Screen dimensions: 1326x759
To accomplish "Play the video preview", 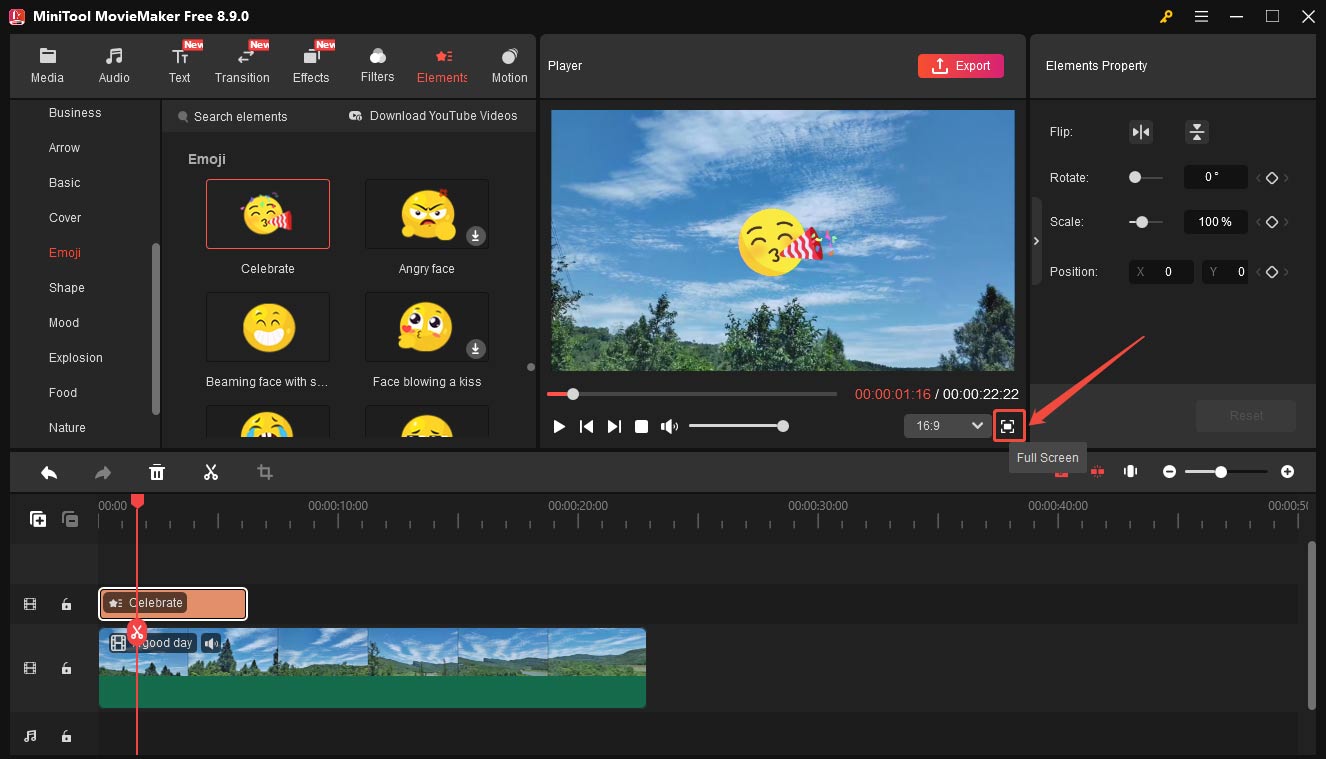I will pos(559,426).
